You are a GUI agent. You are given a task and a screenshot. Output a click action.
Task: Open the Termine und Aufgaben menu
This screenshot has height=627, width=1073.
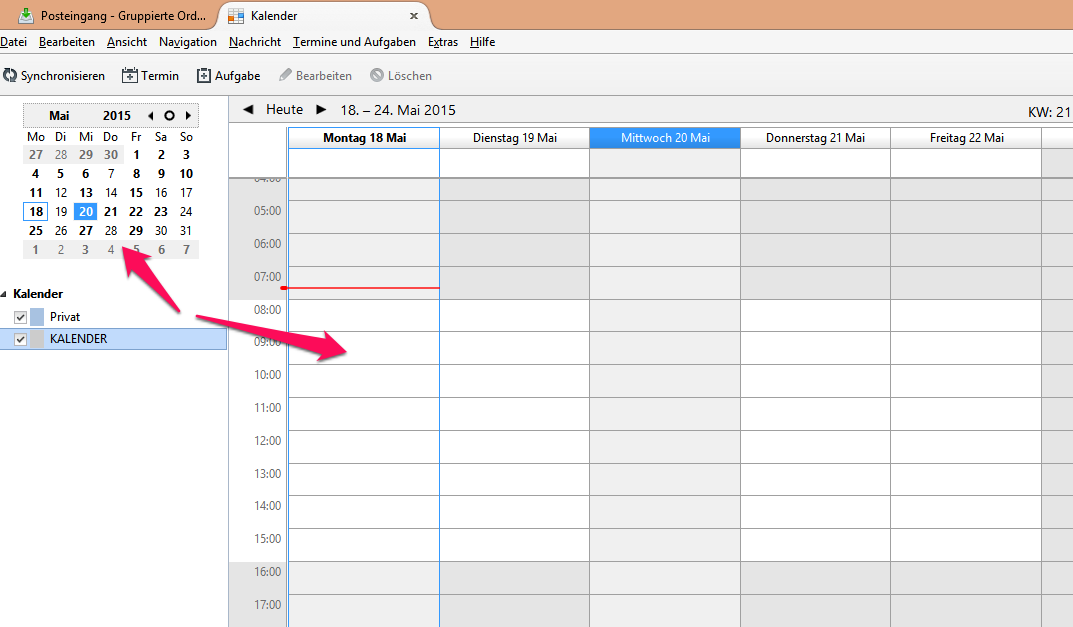(x=354, y=42)
